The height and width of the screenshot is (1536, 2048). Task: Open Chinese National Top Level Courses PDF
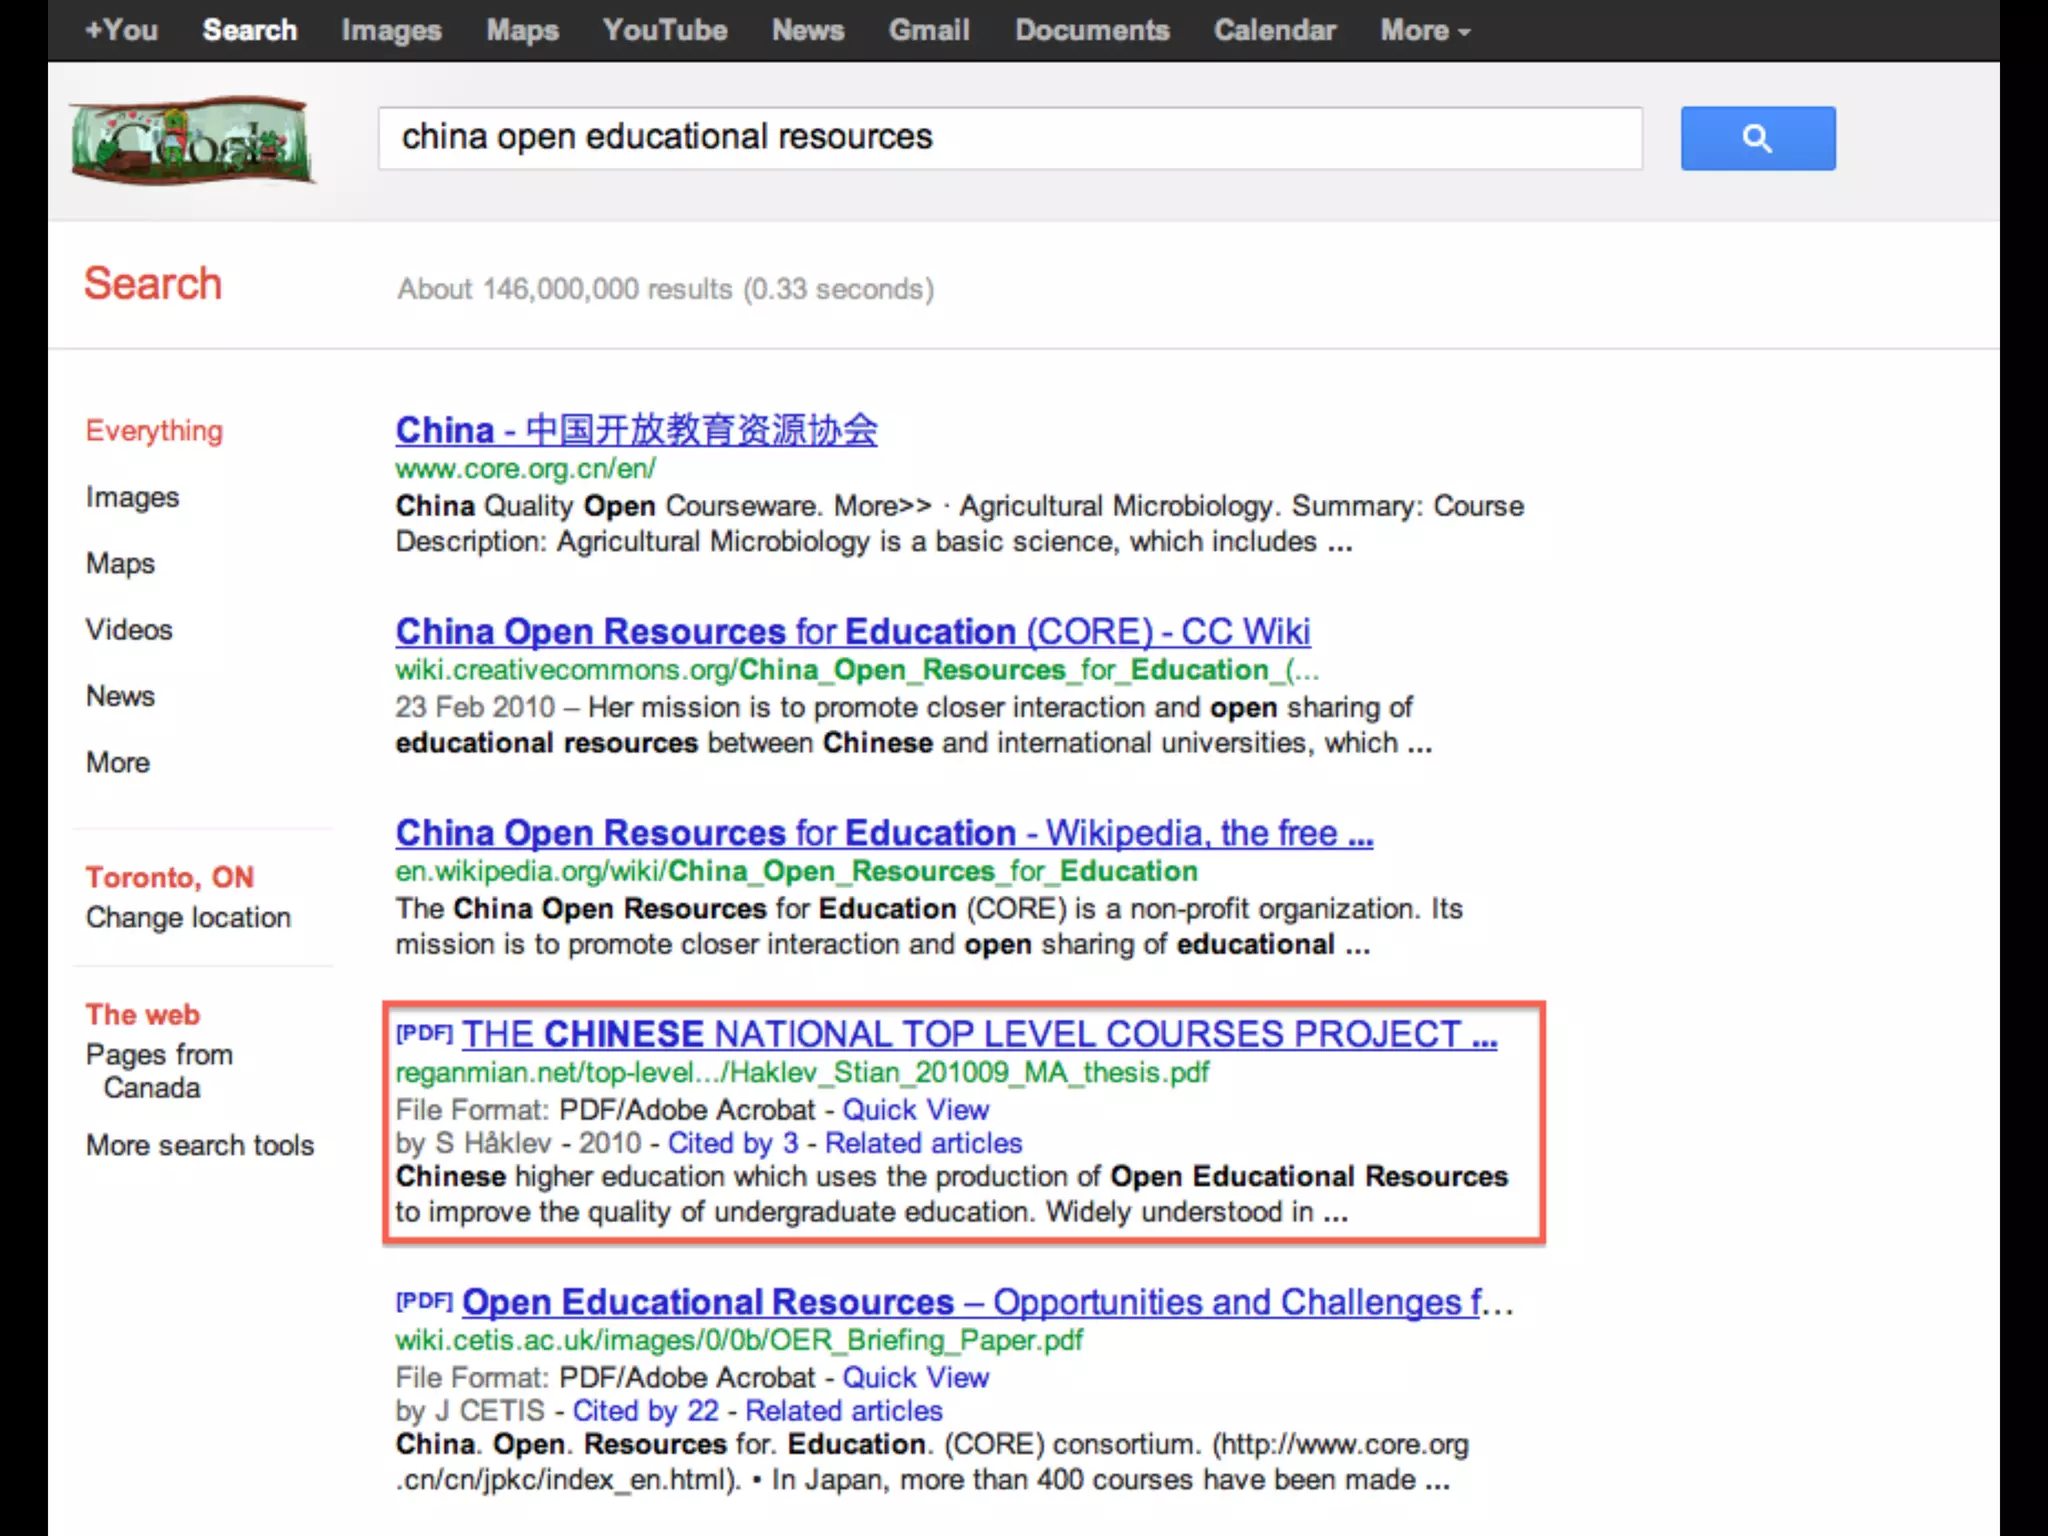tap(978, 1034)
